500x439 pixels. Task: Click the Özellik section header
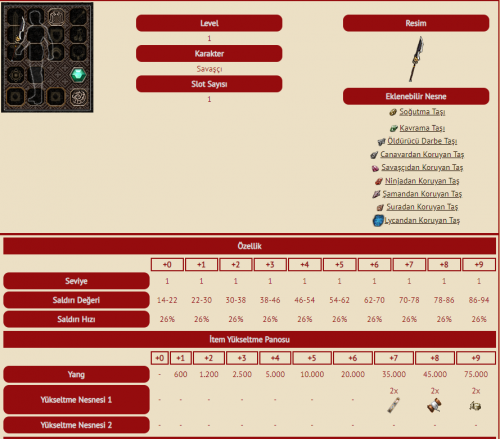click(249, 246)
